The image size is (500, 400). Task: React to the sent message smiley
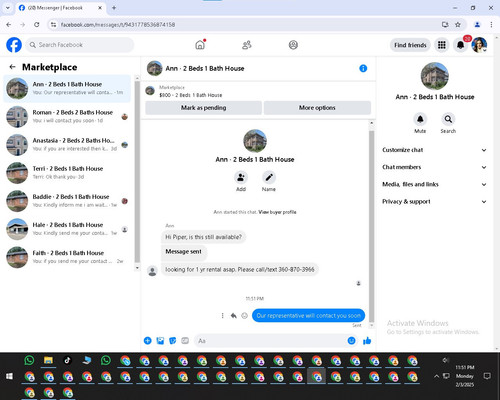click(x=244, y=315)
